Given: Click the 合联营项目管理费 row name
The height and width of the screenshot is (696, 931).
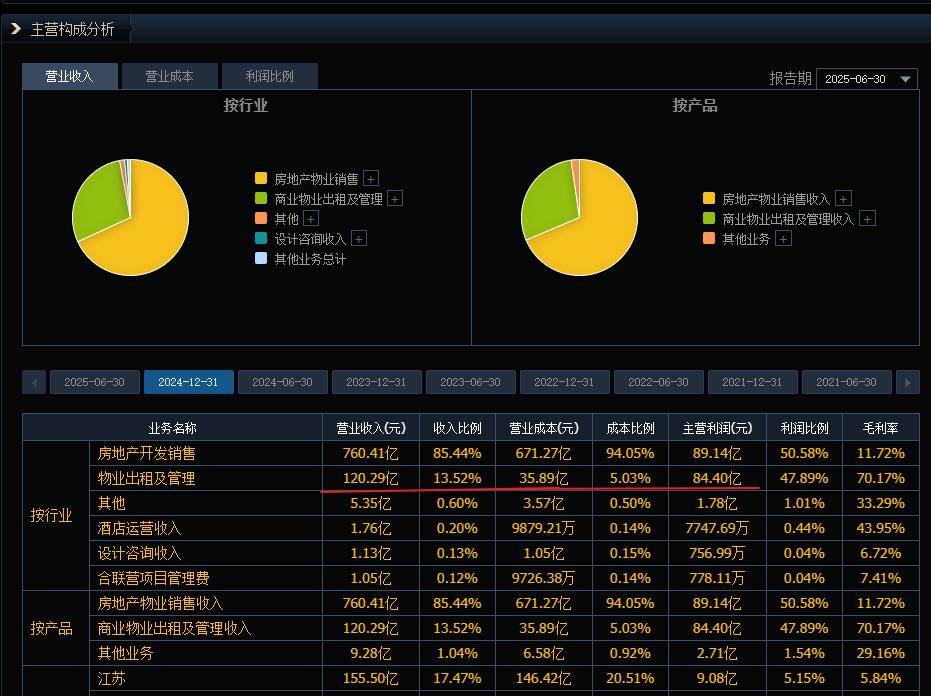Looking at the screenshot, I should 154,578.
